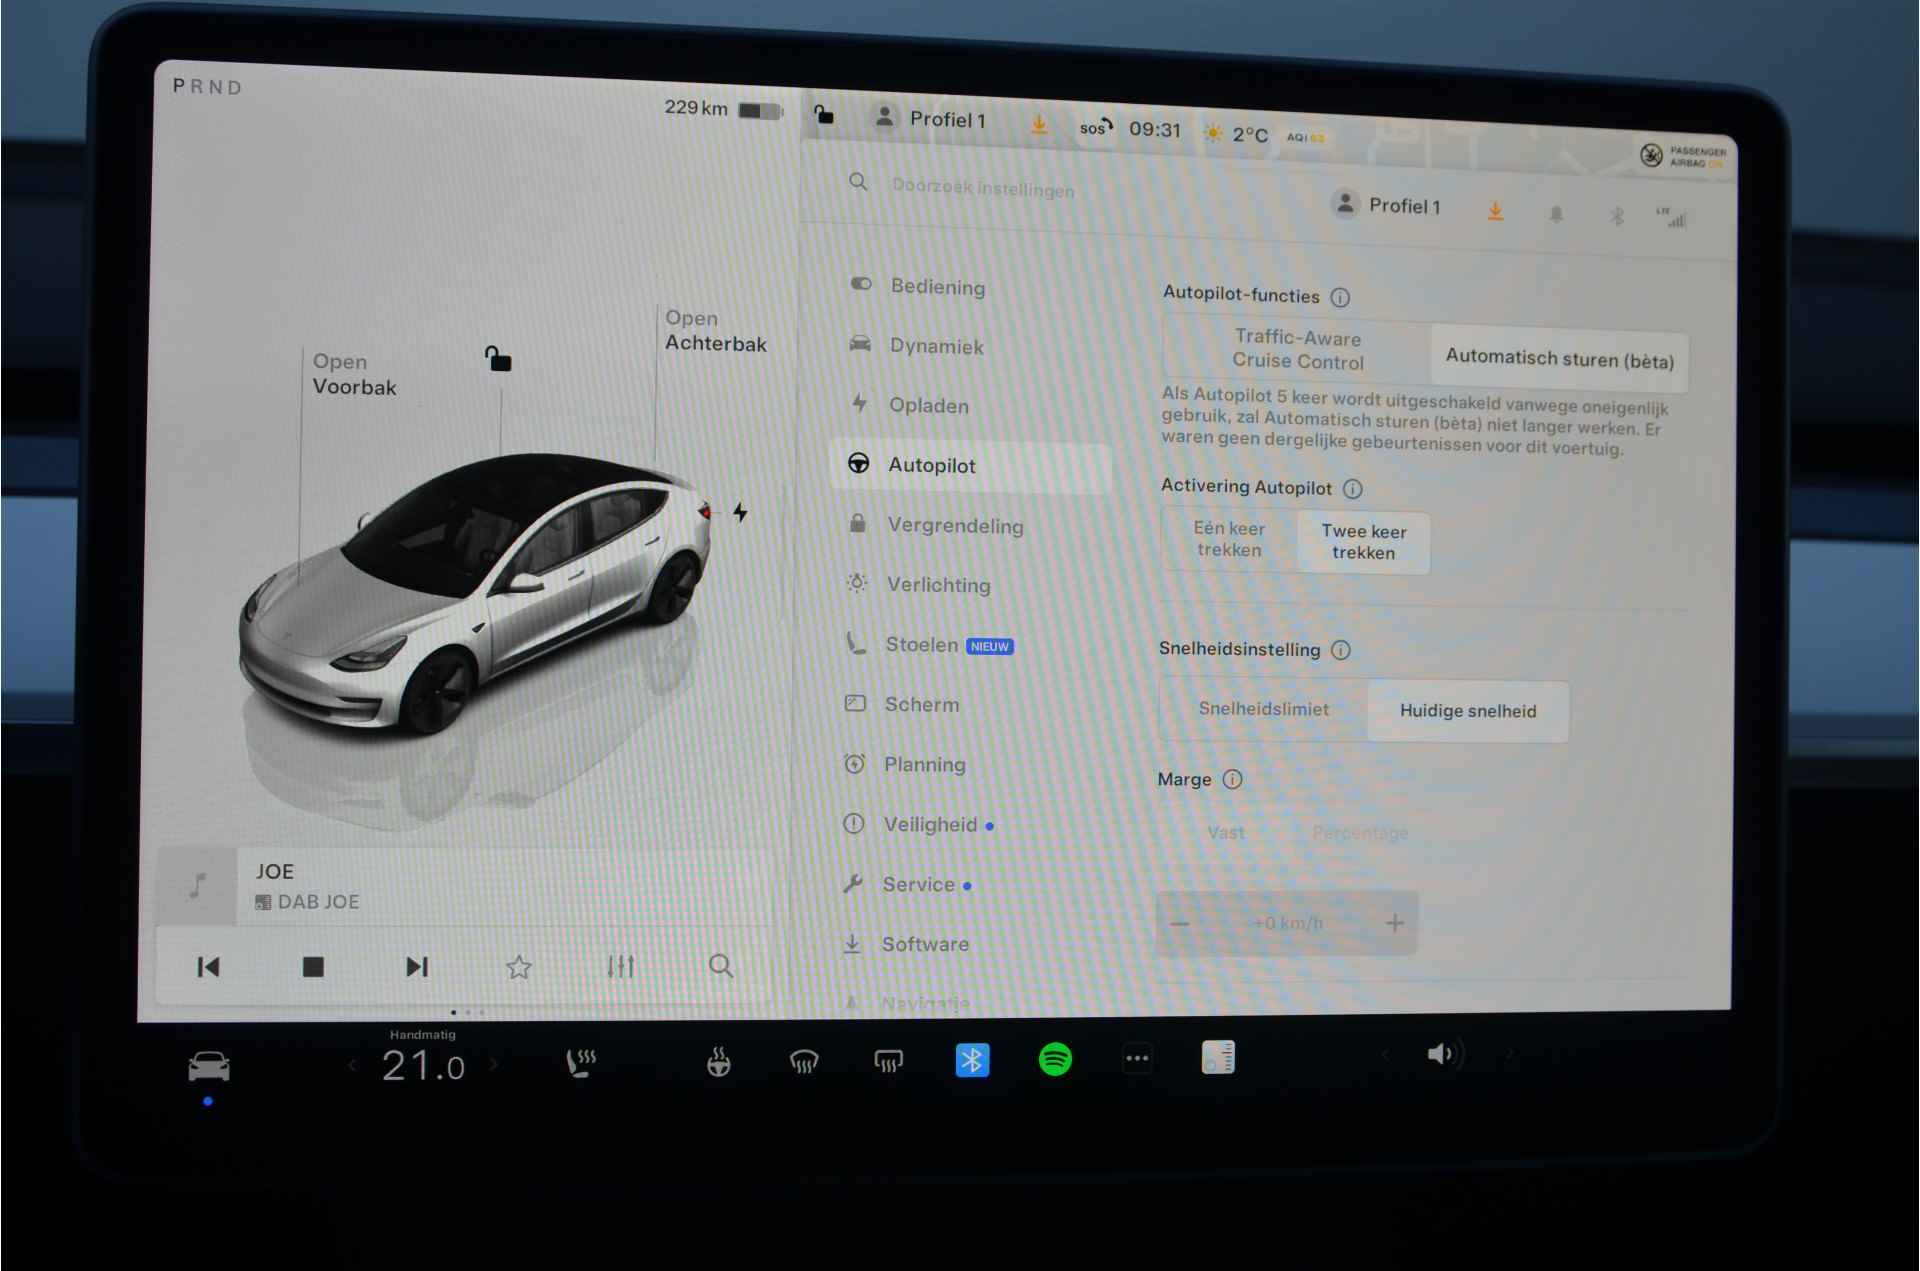Turn on driver seat heater
The image size is (1920, 1271).
pyautogui.click(x=581, y=1062)
